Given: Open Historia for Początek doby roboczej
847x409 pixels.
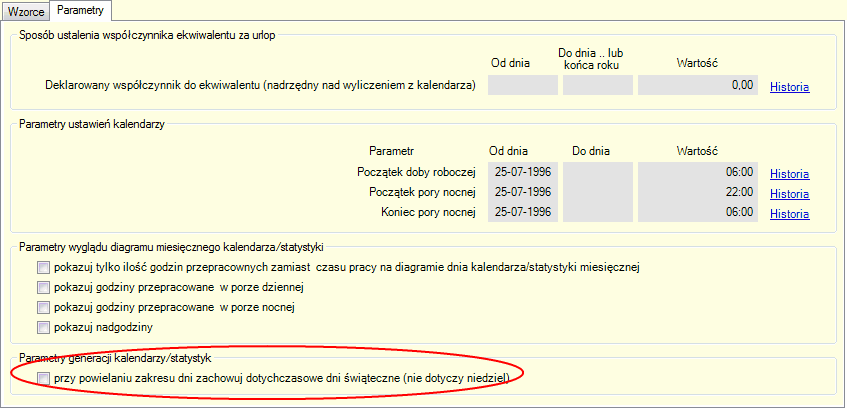Looking at the screenshot, I should pos(789,174).
